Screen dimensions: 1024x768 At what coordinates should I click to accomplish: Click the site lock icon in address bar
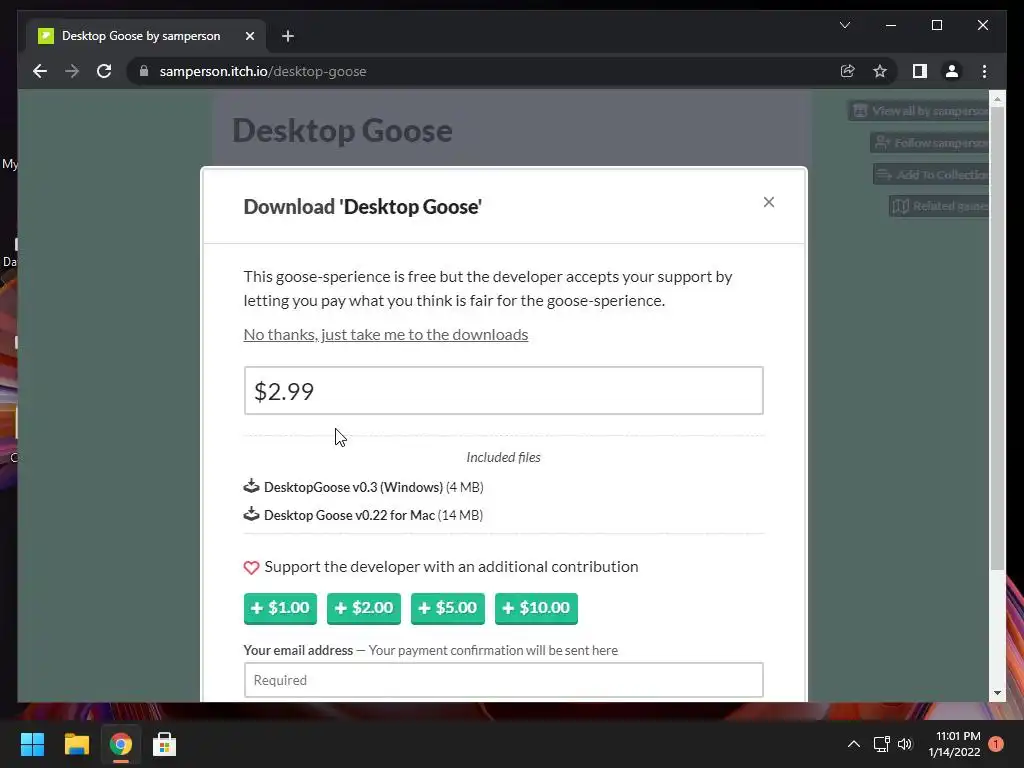tap(144, 71)
